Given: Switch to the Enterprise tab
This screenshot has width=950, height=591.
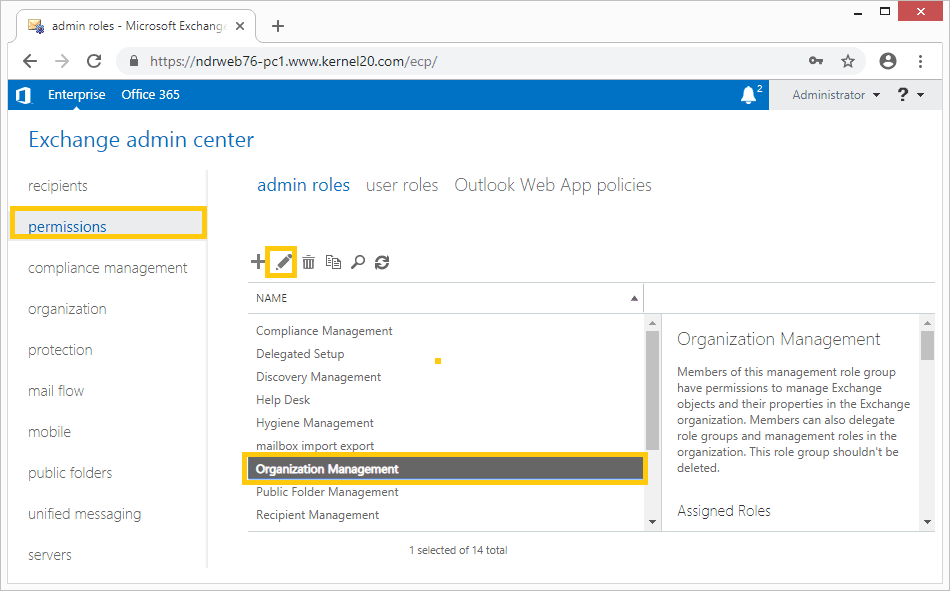Looking at the screenshot, I should tap(76, 95).
